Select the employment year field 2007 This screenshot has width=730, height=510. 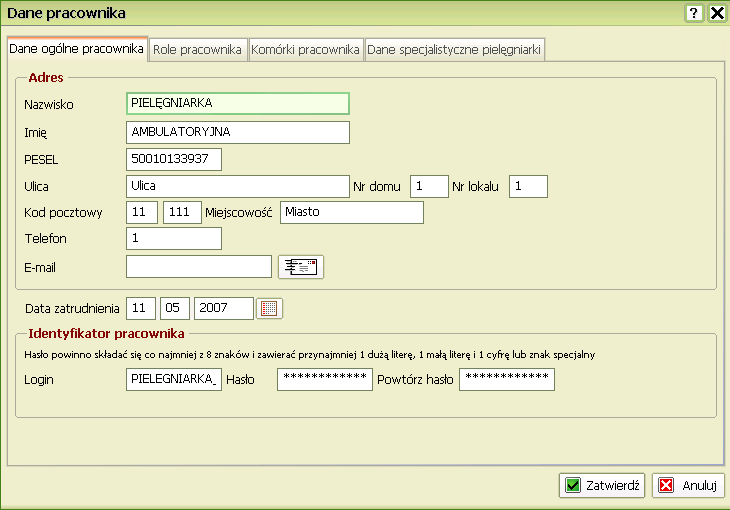coord(224,308)
